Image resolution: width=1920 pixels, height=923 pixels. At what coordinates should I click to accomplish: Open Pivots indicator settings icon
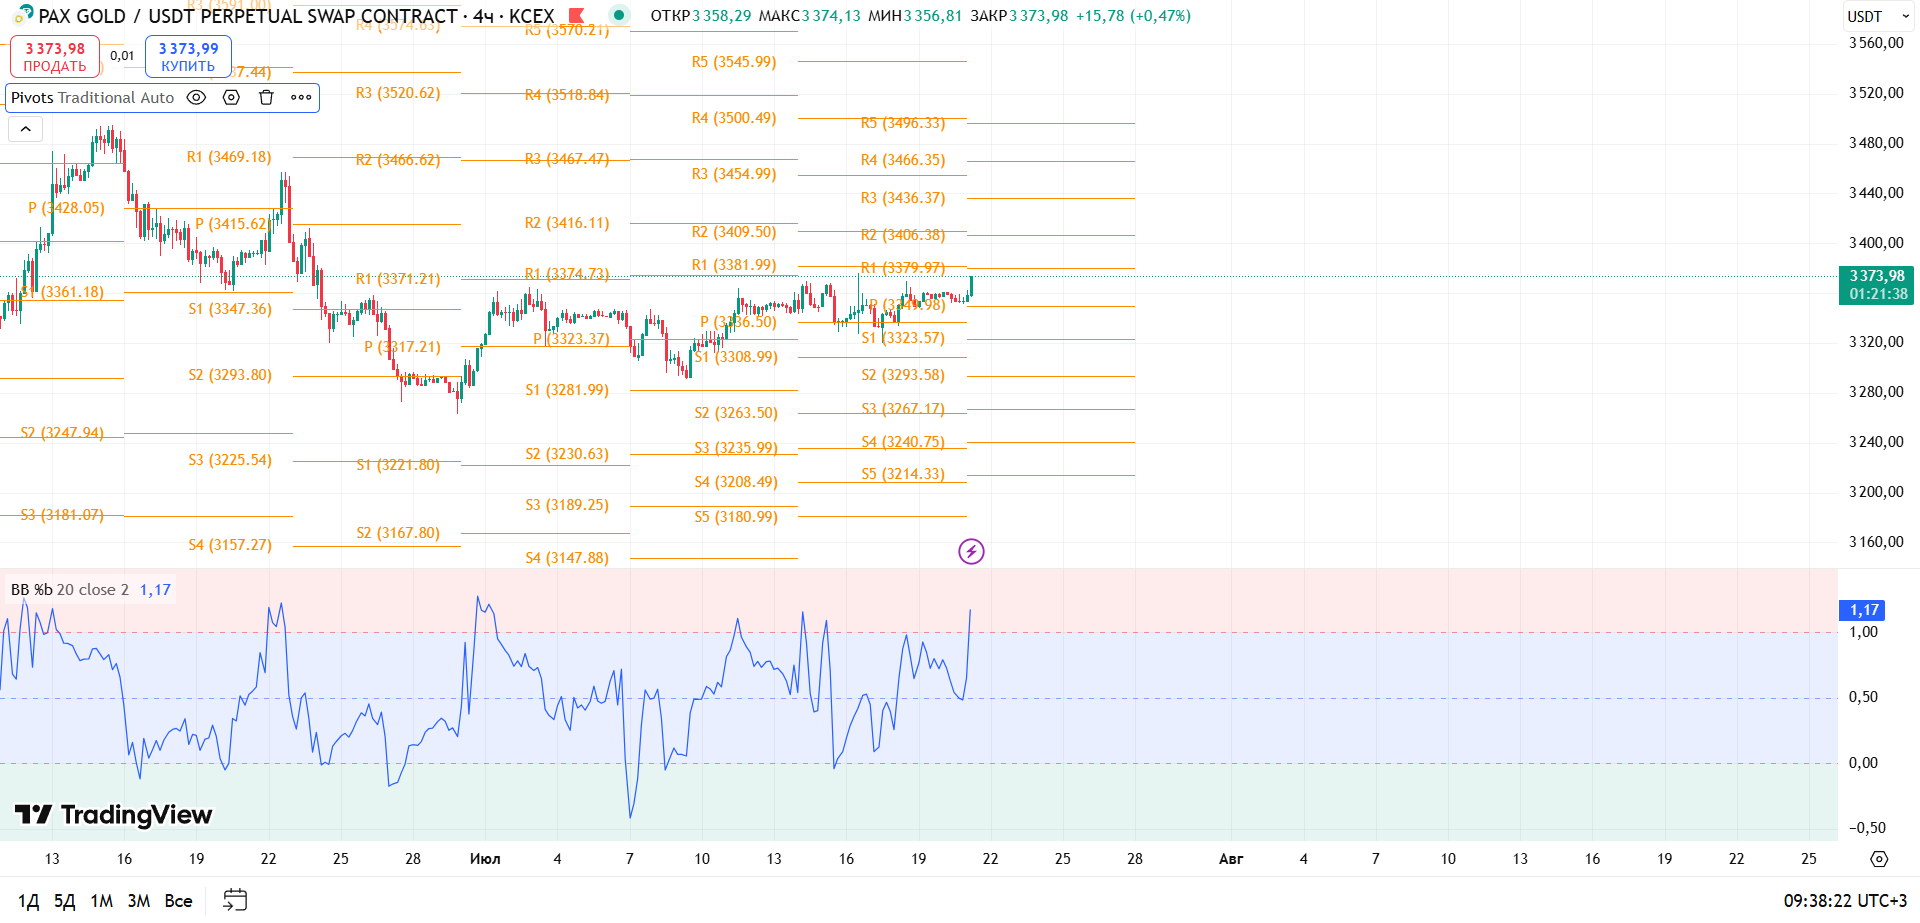[231, 97]
